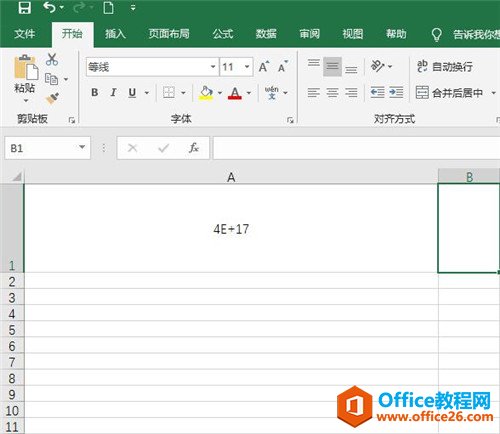Apply the yellow Fill Color bucket

coord(206,92)
